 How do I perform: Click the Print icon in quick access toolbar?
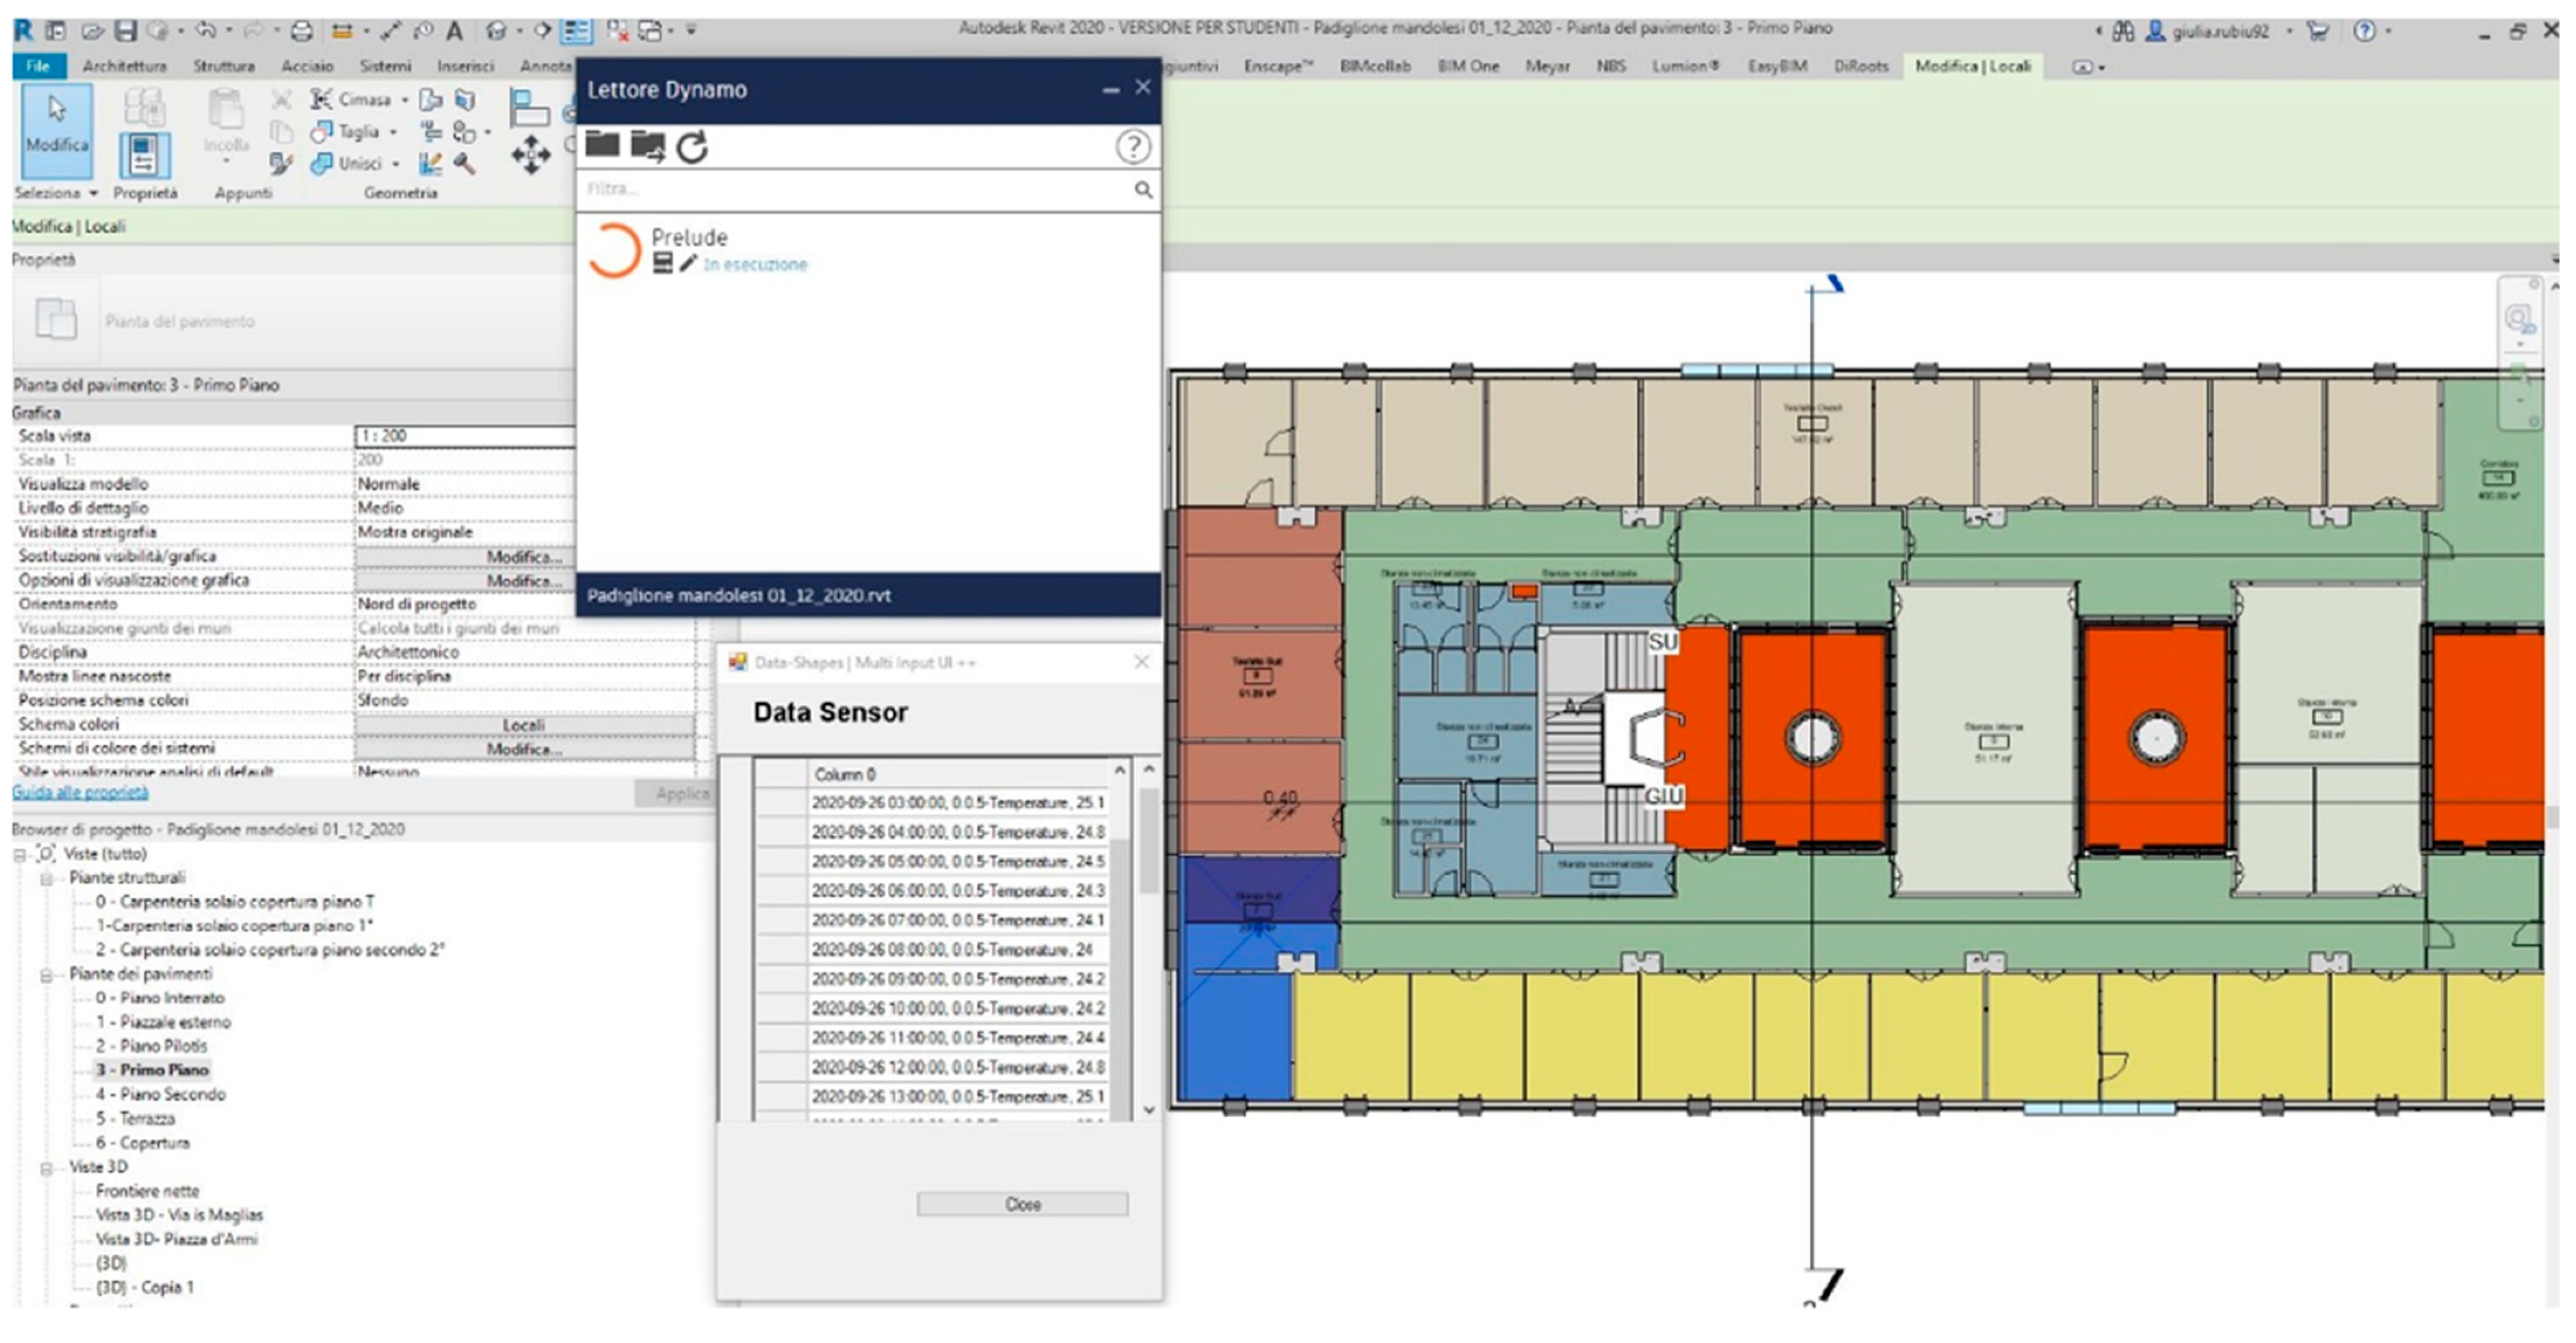pos(301,31)
